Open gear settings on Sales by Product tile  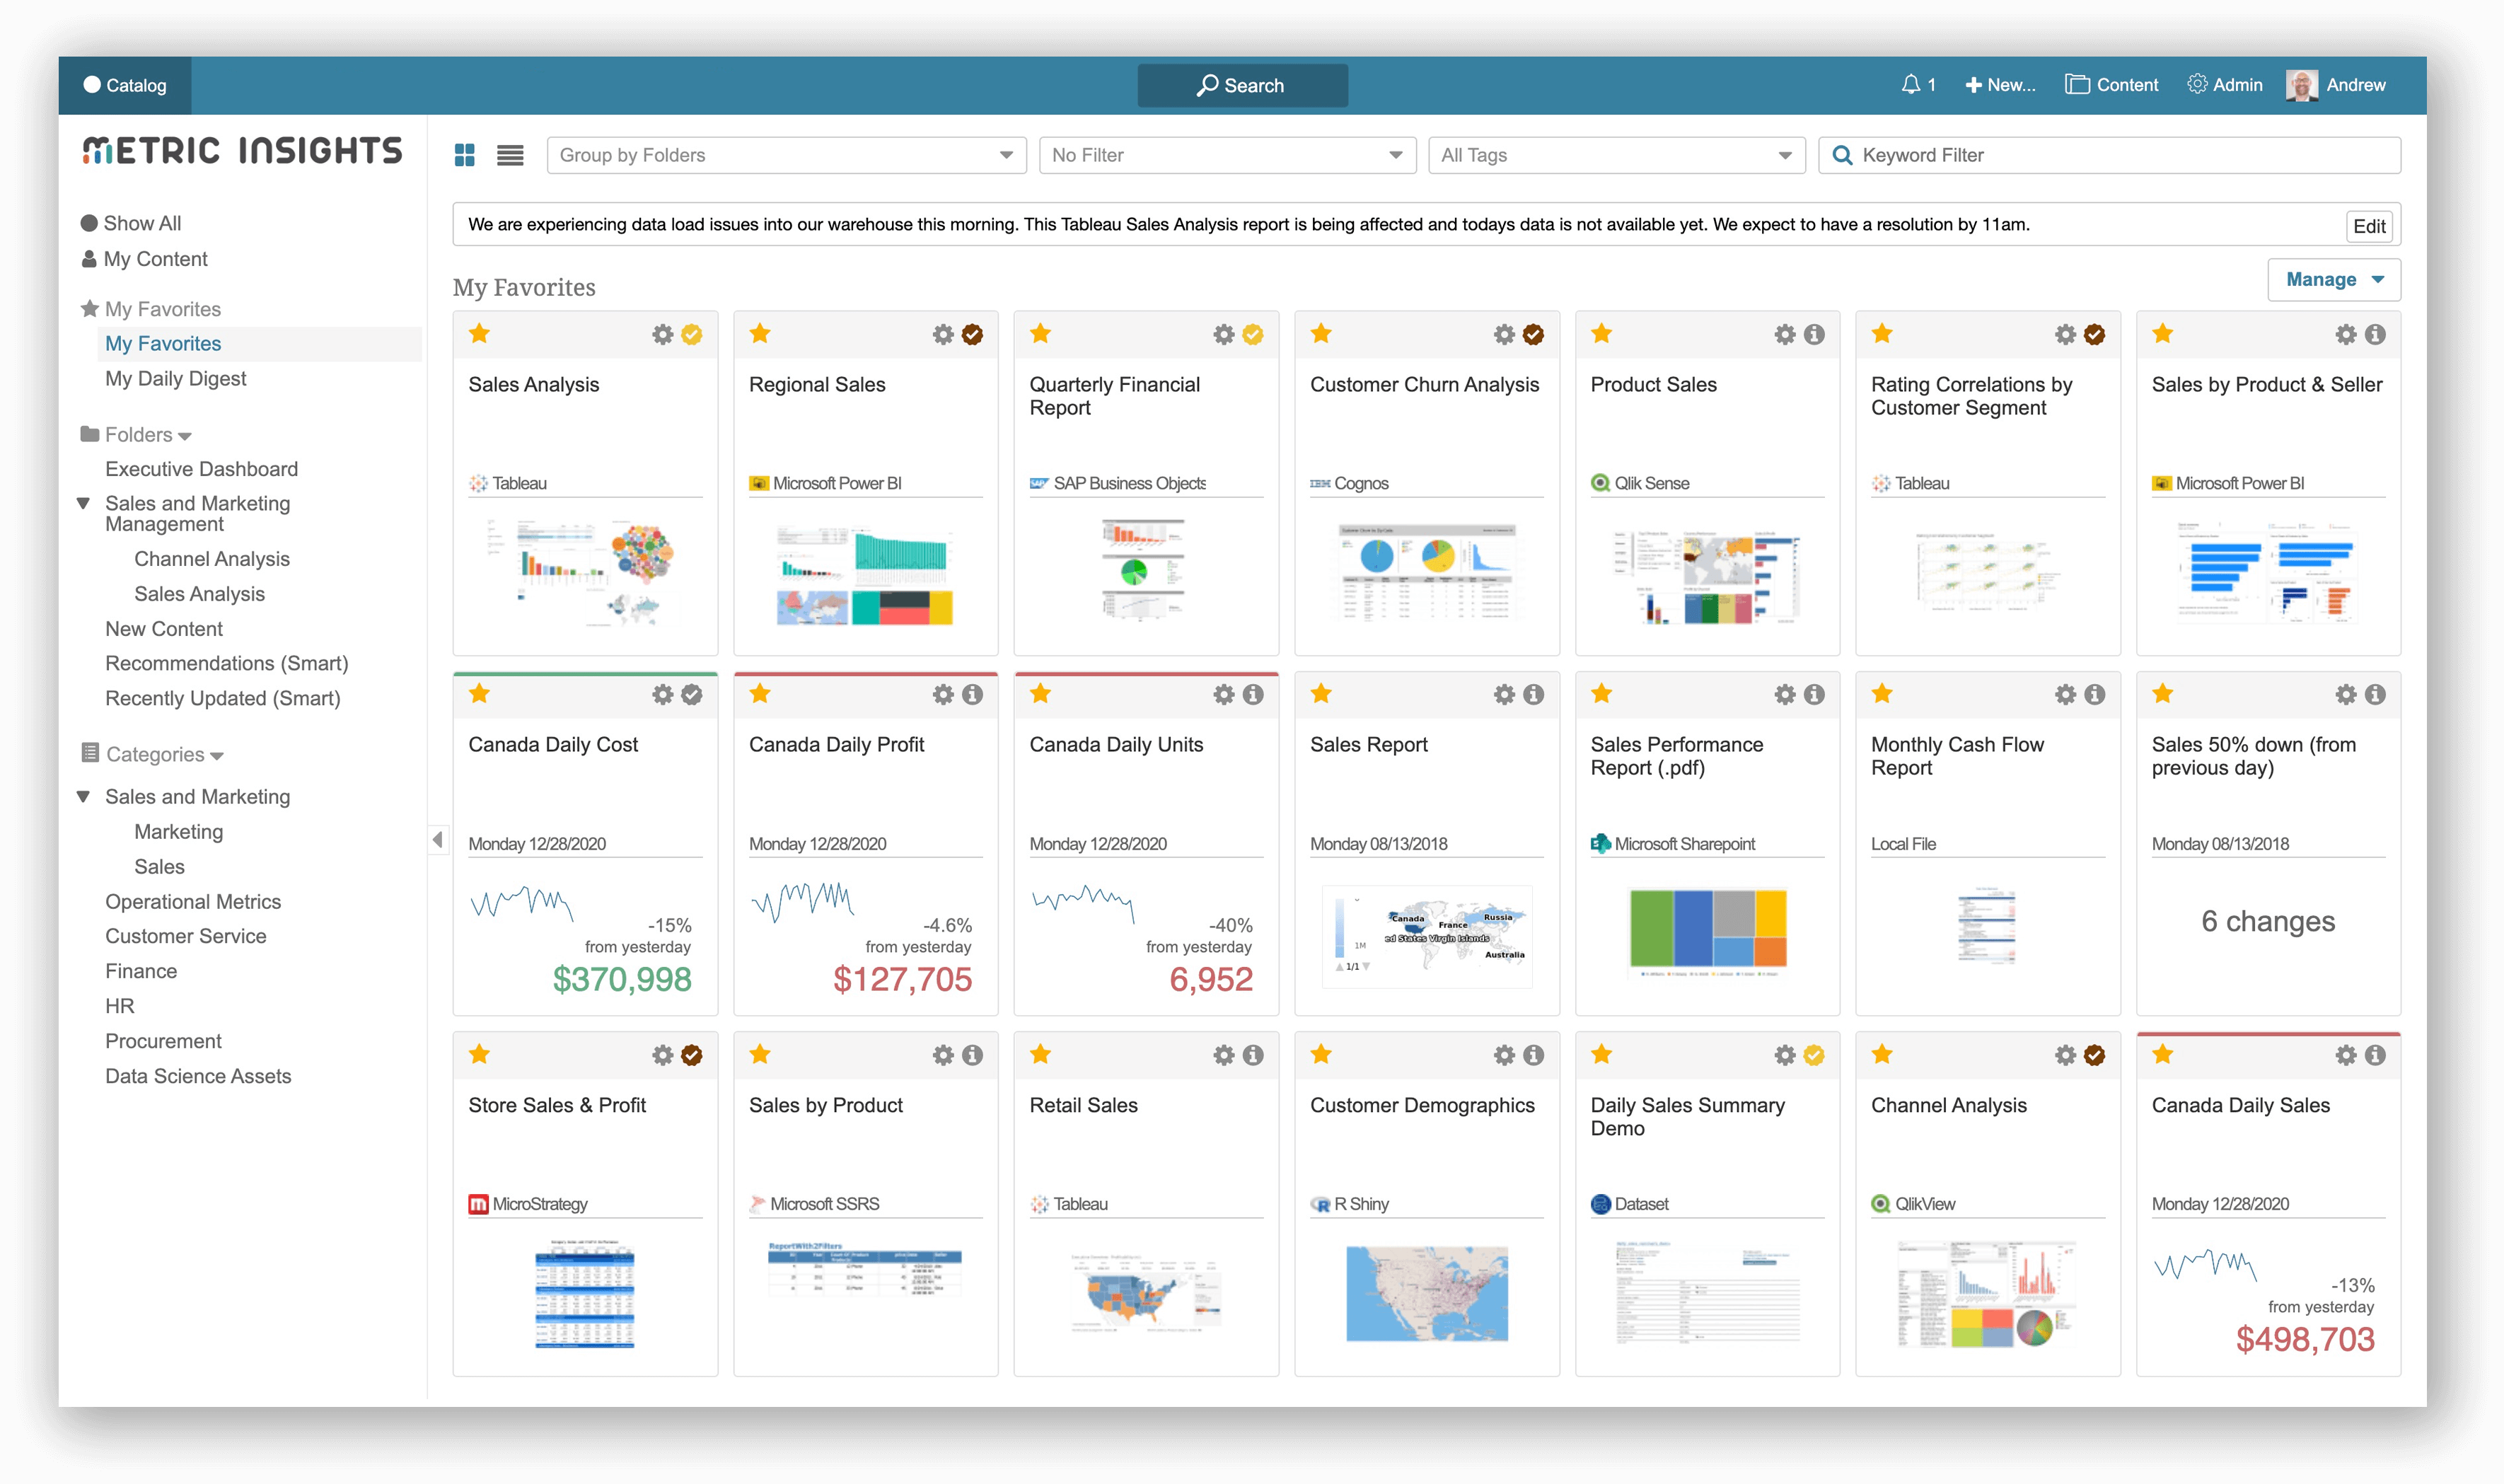943,1055
